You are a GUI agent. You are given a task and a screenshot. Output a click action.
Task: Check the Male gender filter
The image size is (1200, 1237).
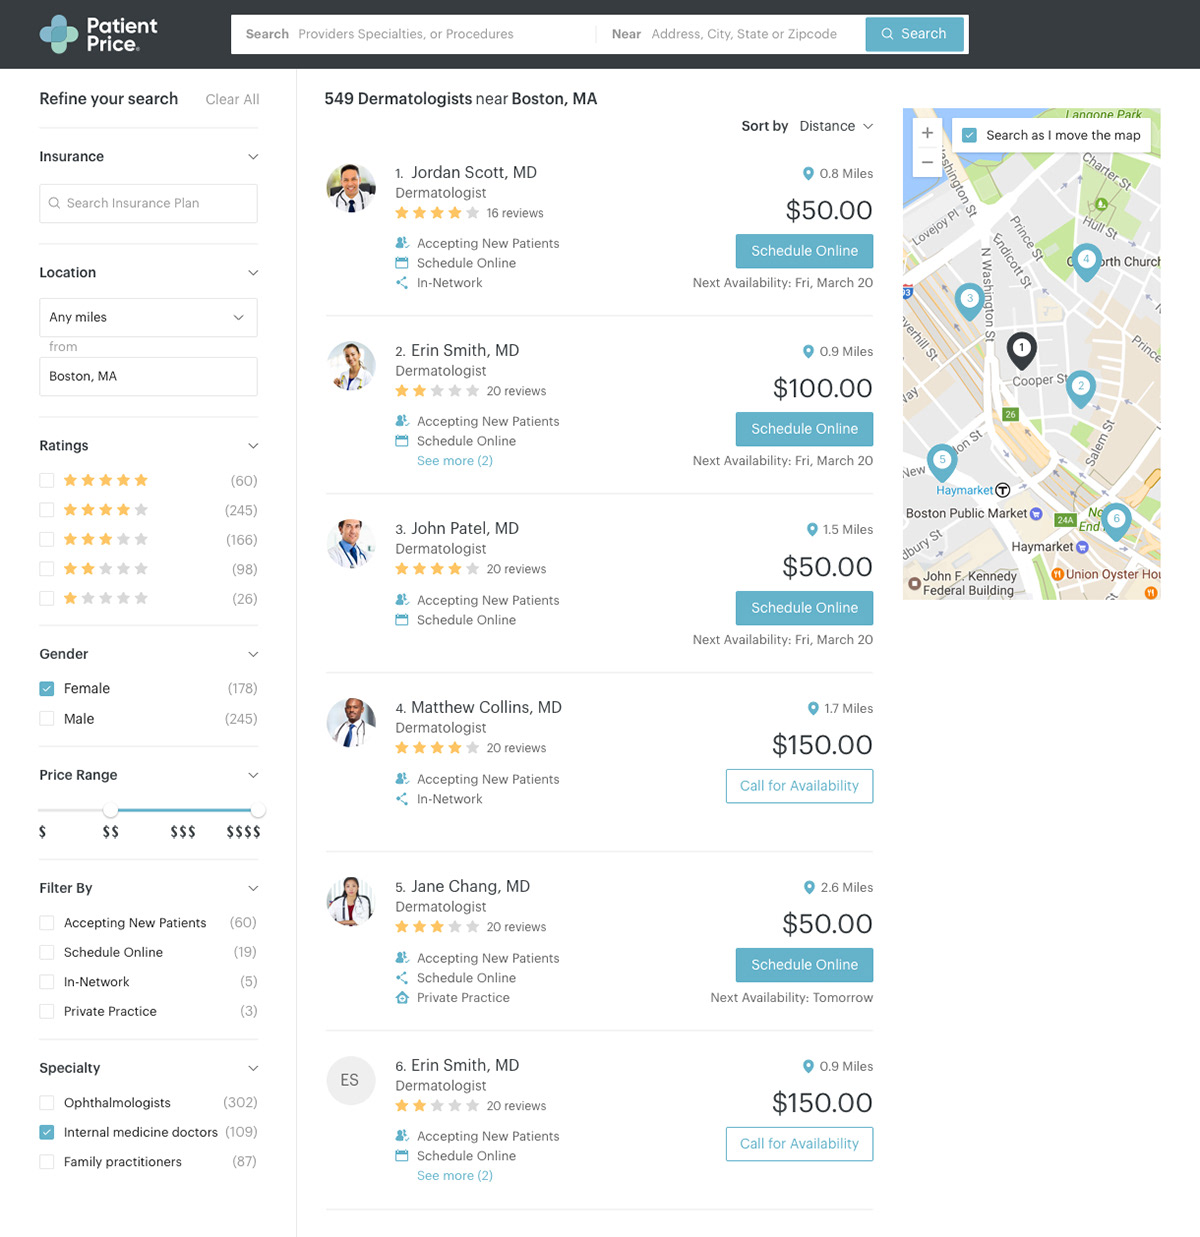pos(47,718)
